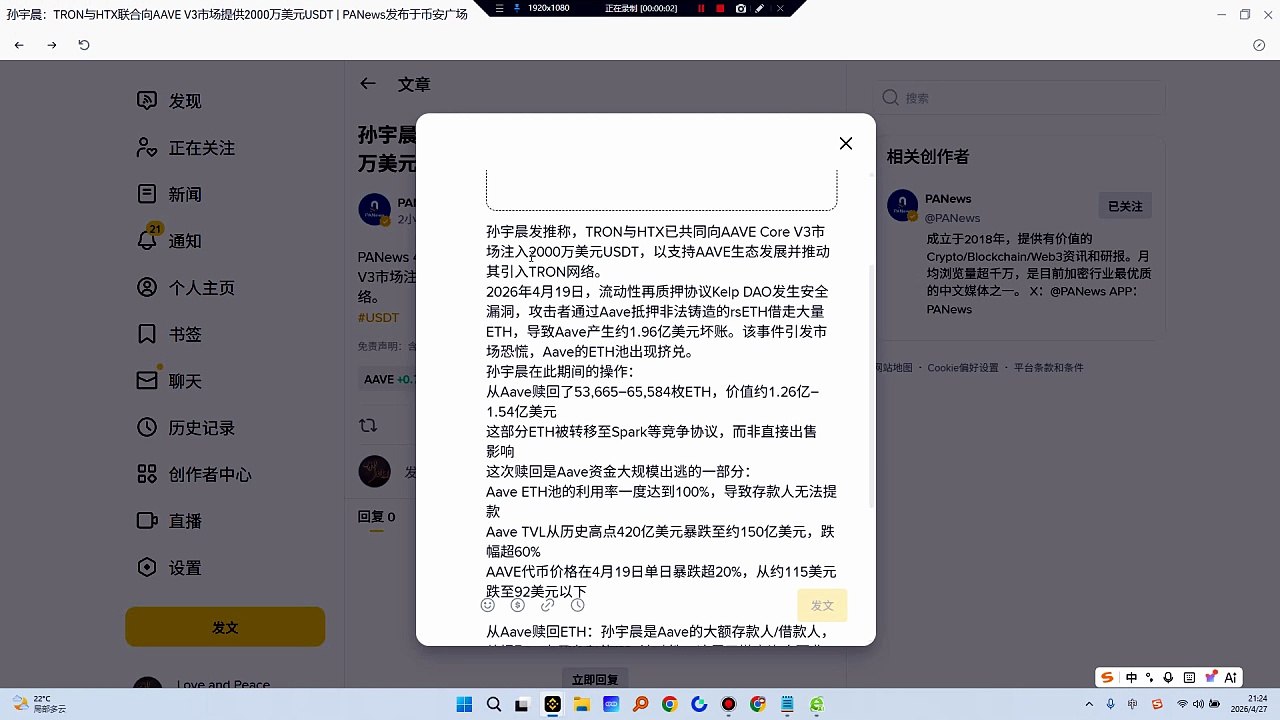Toggle the recorder toolbar pin
The height and width of the screenshot is (720, 1280).
516,8
